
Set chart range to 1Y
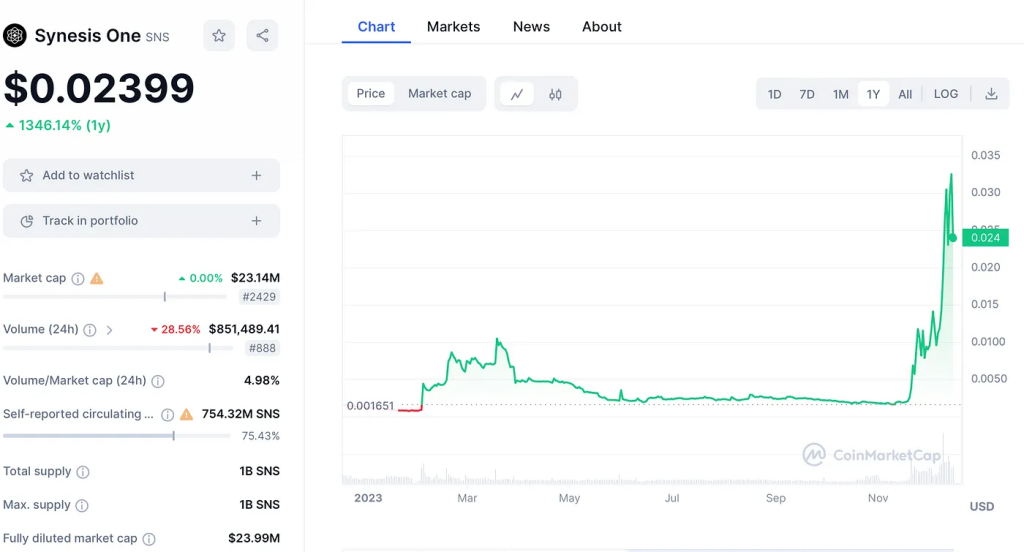pyautogui.click(x=873, y=94)
